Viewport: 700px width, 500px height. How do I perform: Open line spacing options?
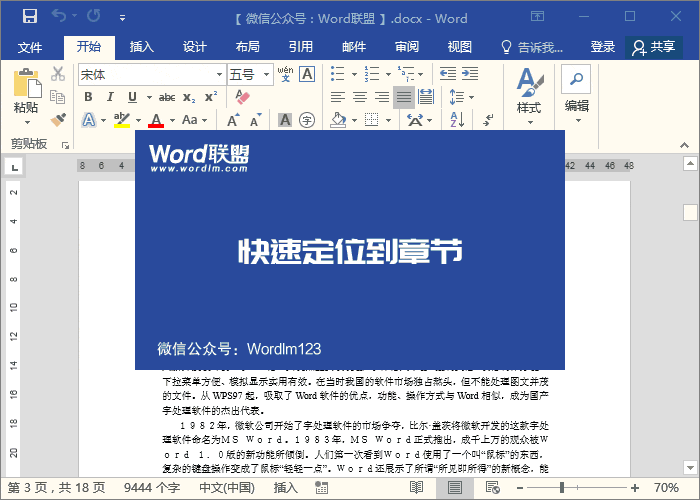[461, 97]
